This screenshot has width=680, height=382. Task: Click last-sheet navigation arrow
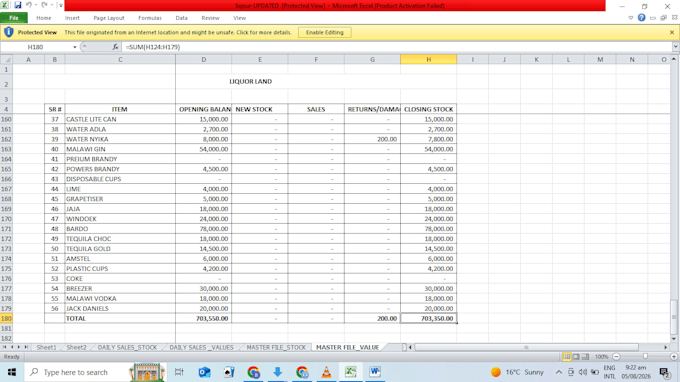pos(26,347)
